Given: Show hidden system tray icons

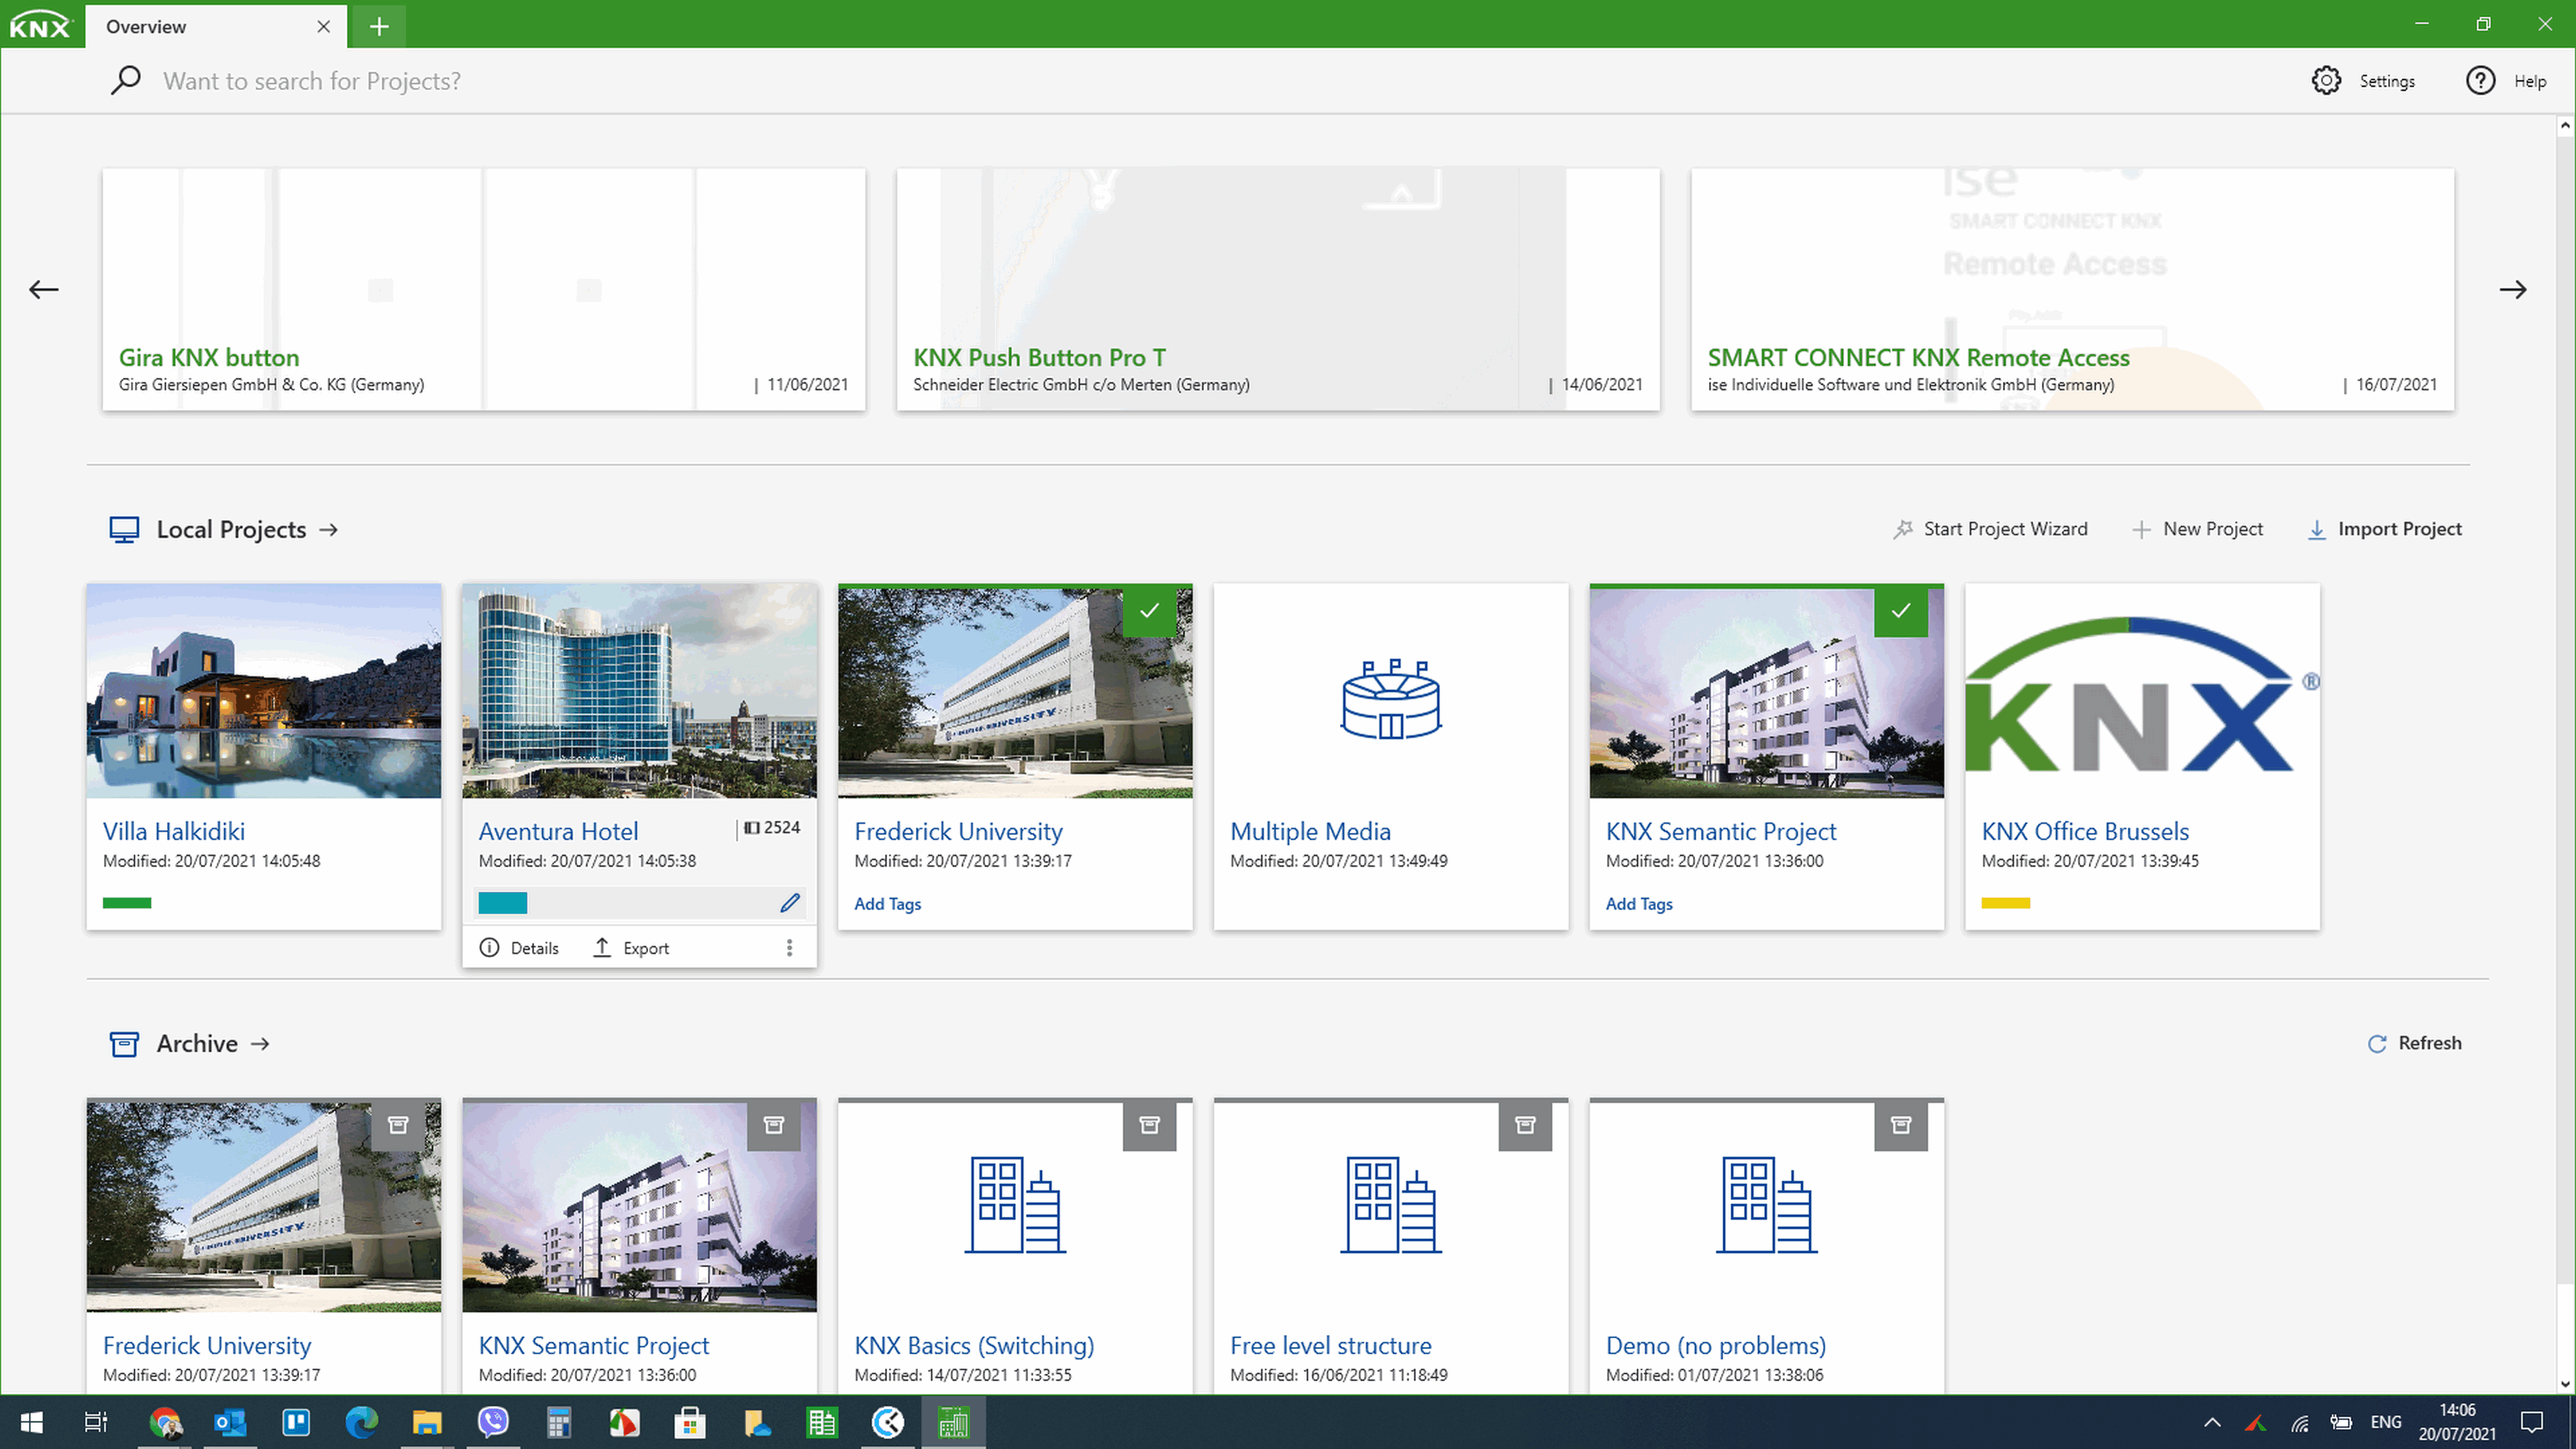Looking at the screenshot, I should coord(2212,1422).
